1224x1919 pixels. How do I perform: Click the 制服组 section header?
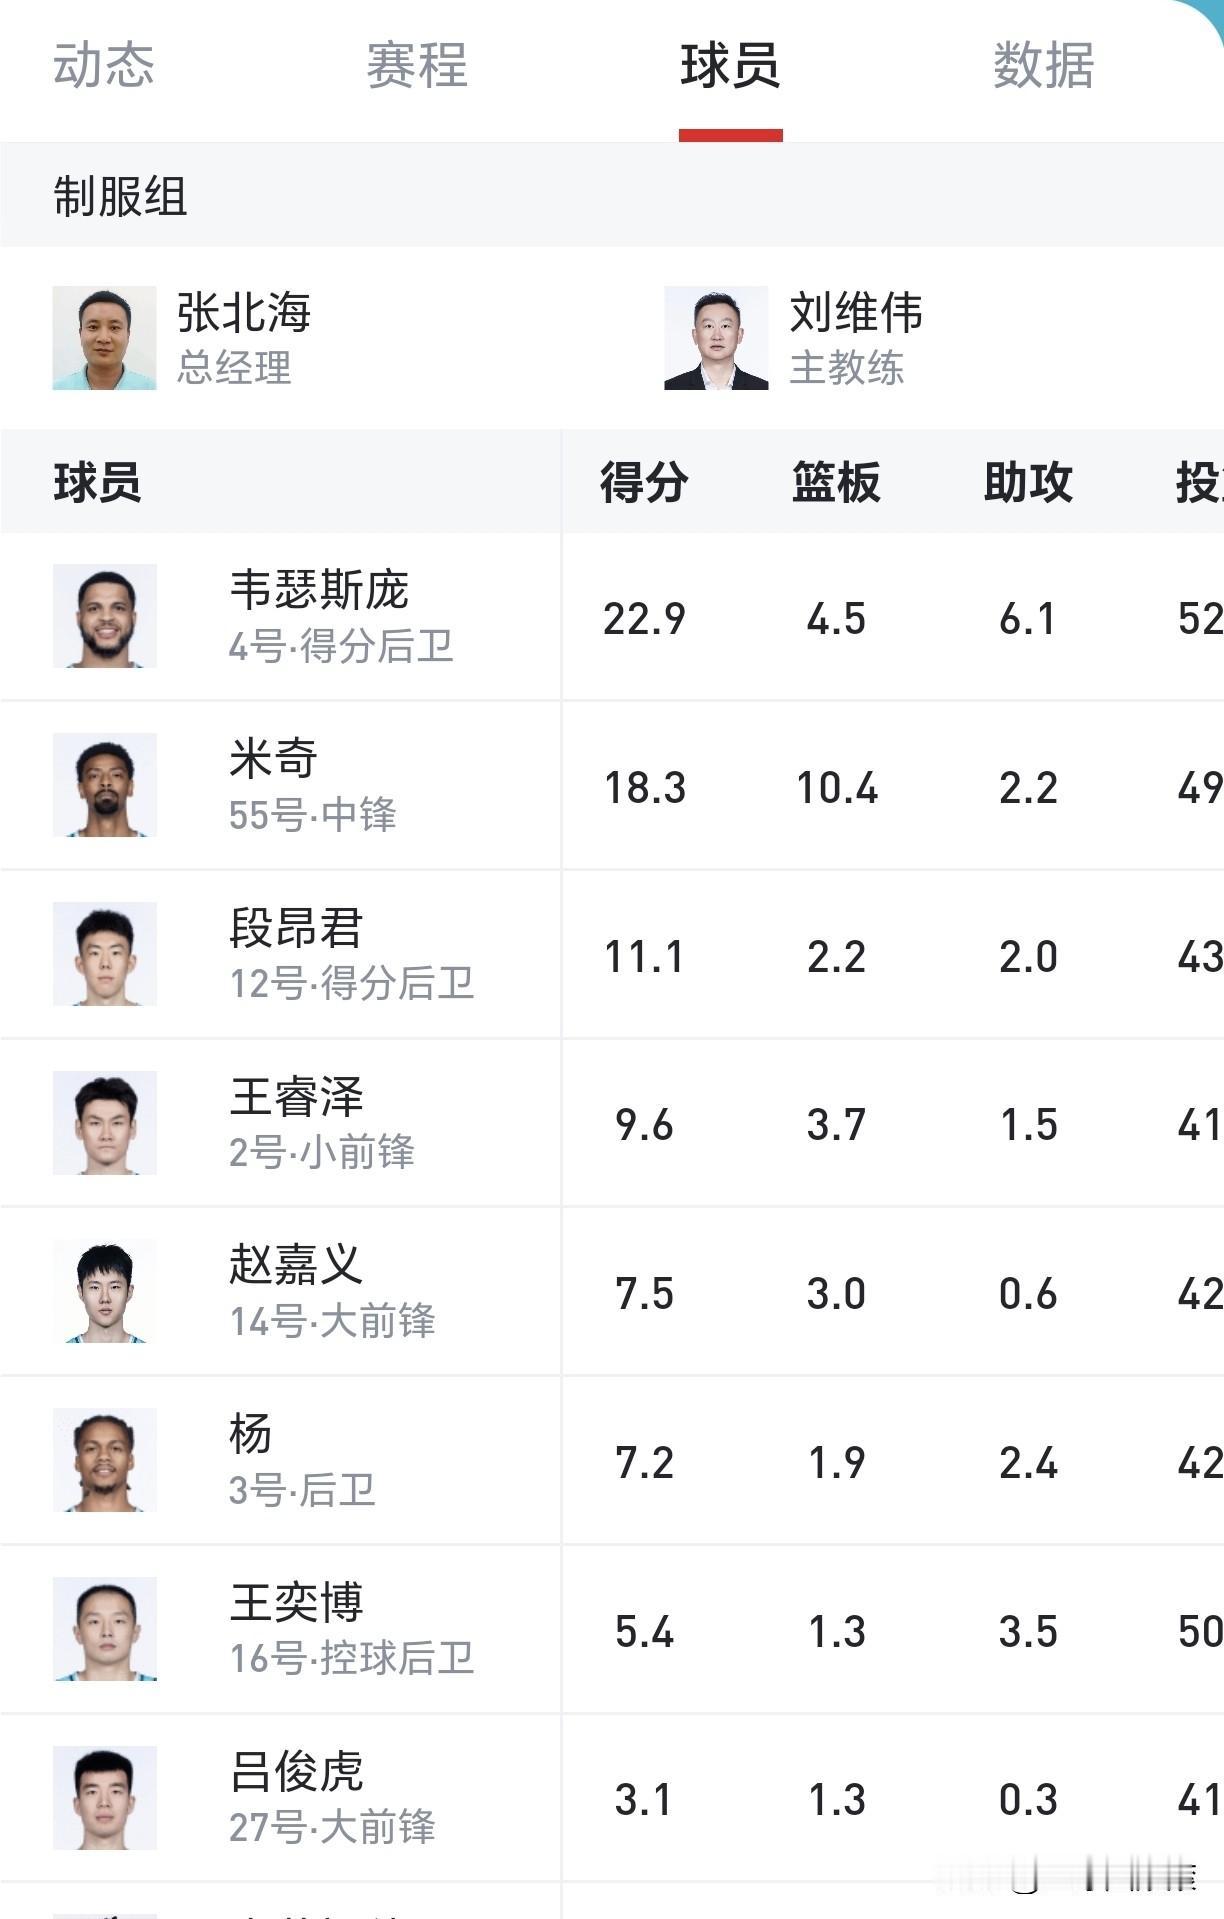[x=120, y=196]
